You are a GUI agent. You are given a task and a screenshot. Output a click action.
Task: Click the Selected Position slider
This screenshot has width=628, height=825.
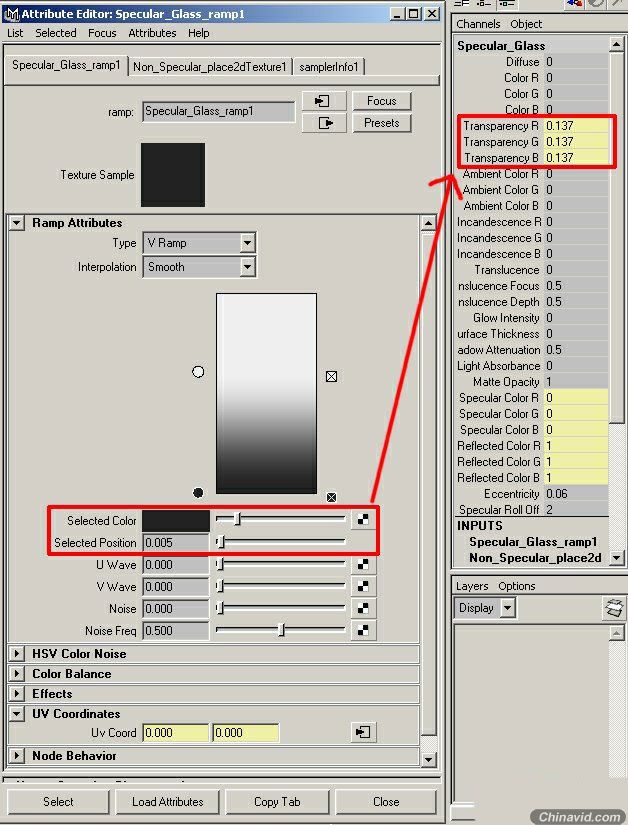click(x=280, y=541)
